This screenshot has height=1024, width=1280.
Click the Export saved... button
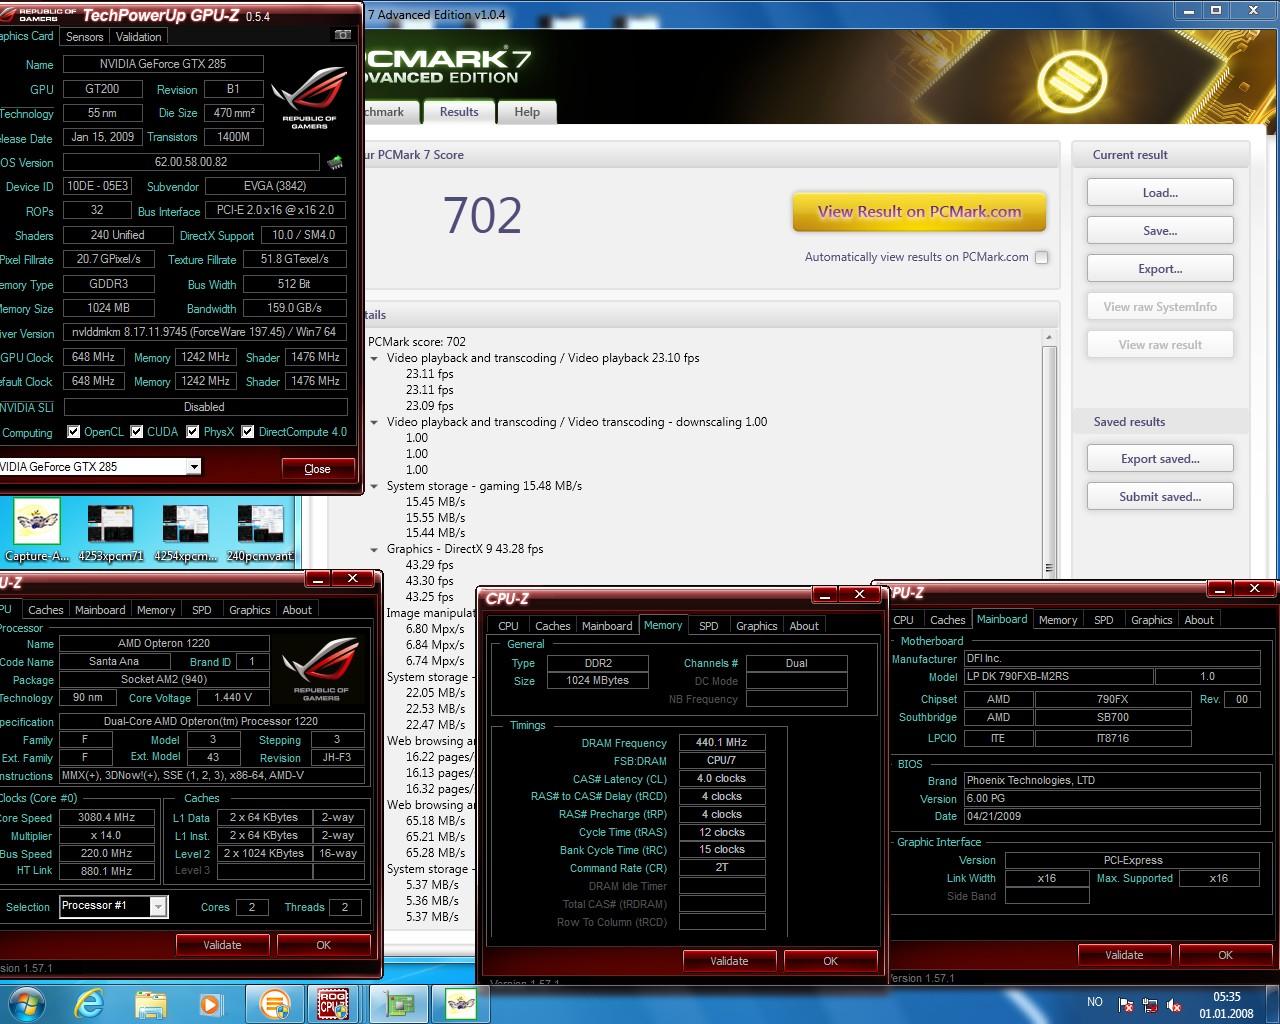click(1160, 459)
